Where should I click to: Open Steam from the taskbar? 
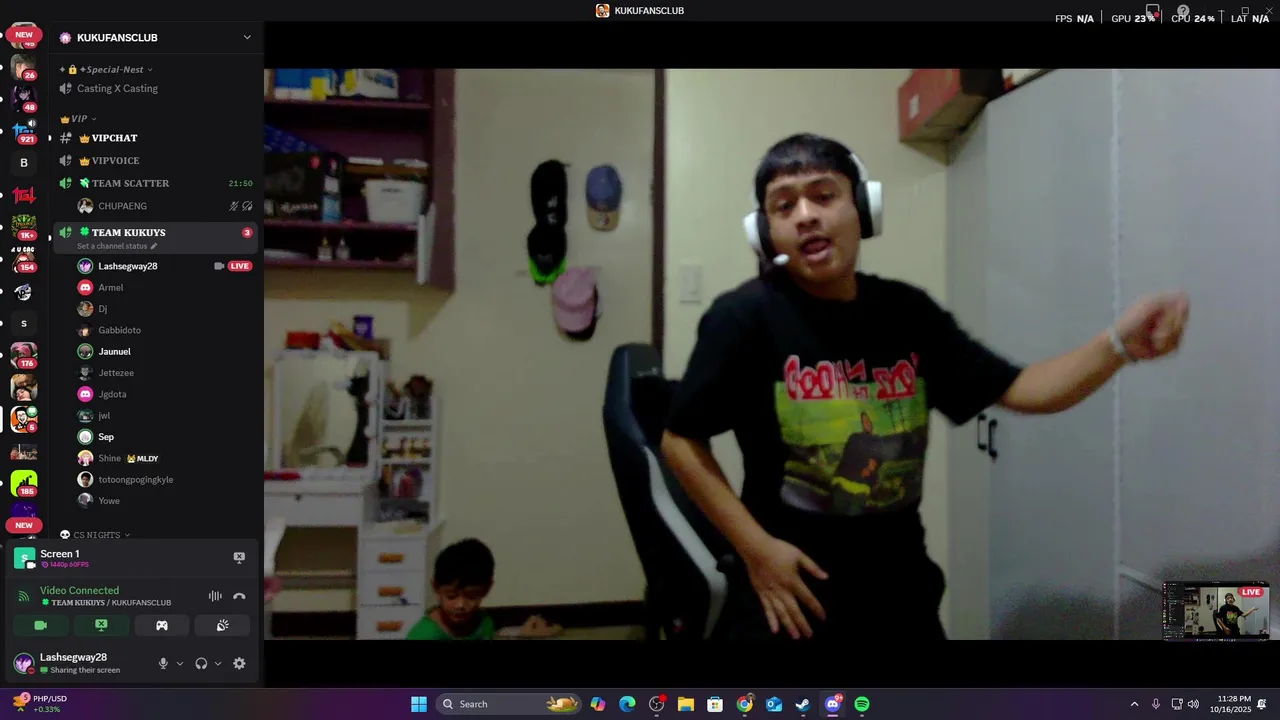click(803, 704)
